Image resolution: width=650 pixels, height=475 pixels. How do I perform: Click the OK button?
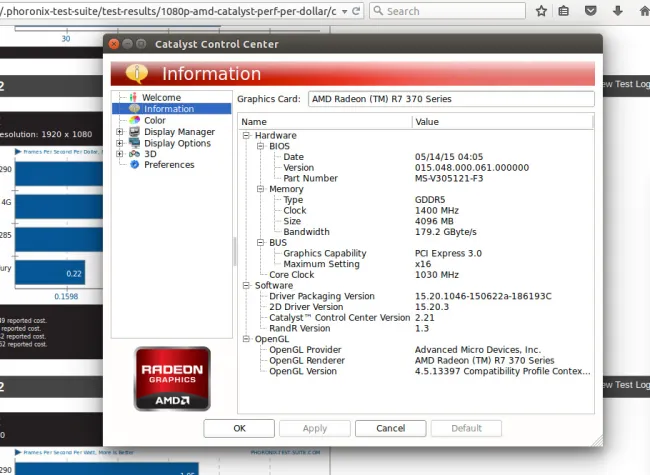239,428
